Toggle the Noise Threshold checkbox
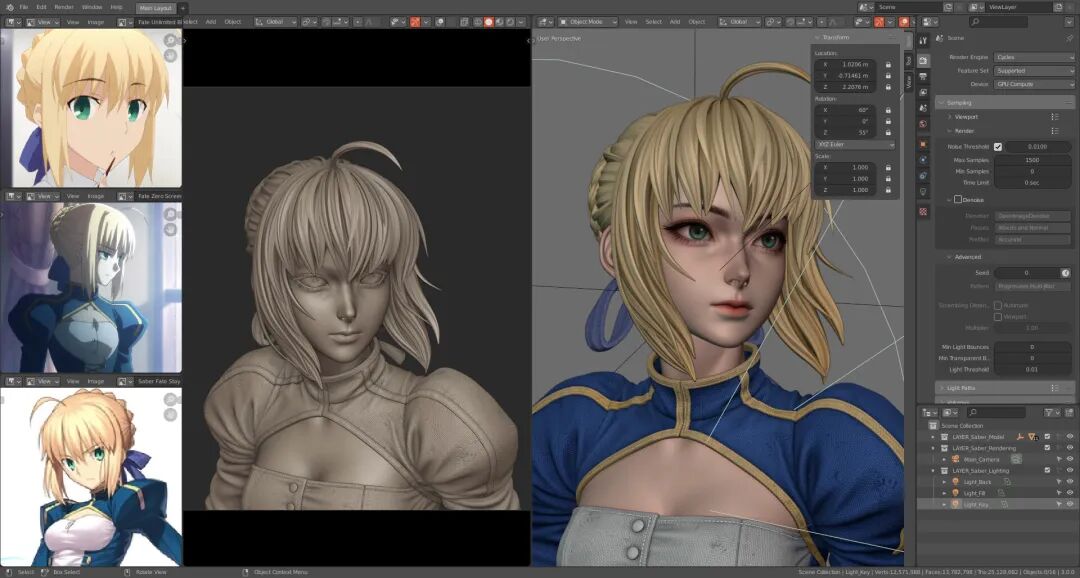 (x=998, y=147)
